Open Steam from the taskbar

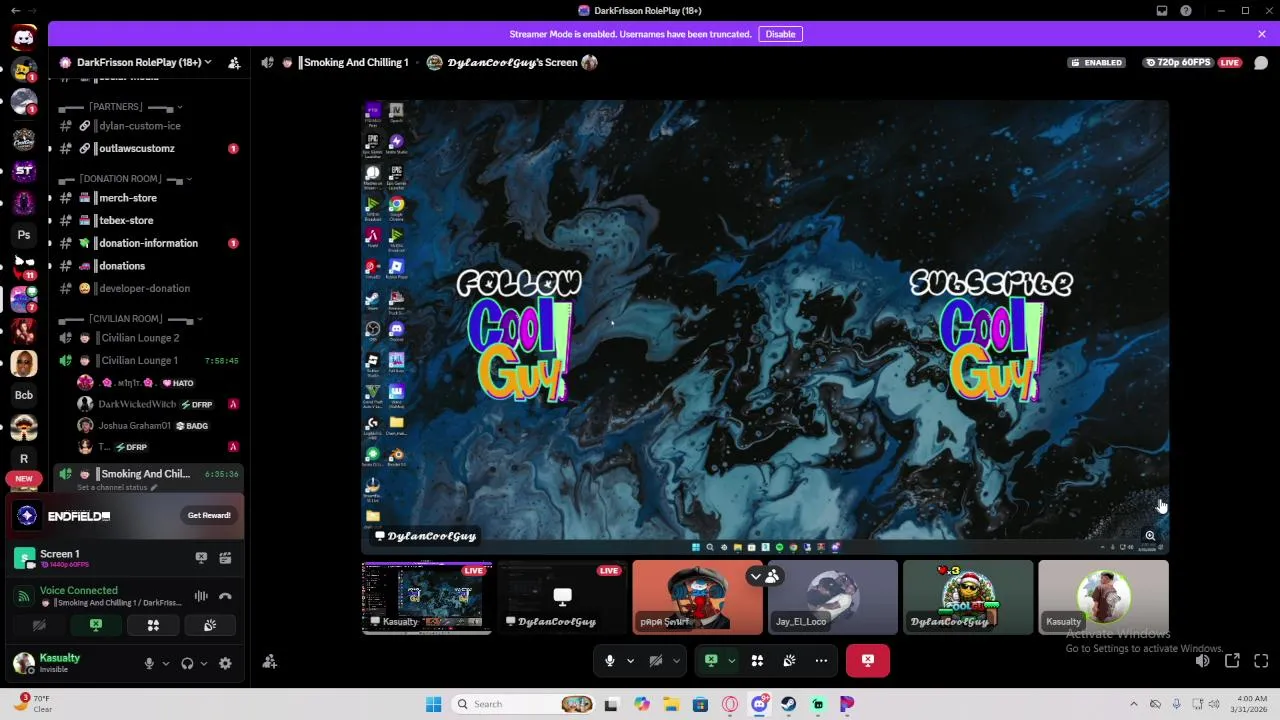[x=788, y=704]
